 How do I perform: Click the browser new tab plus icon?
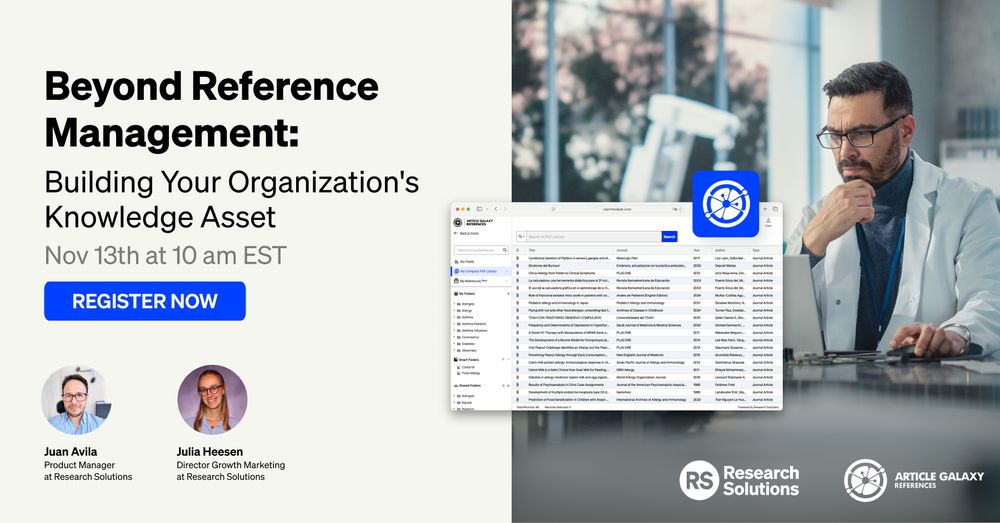765,209
